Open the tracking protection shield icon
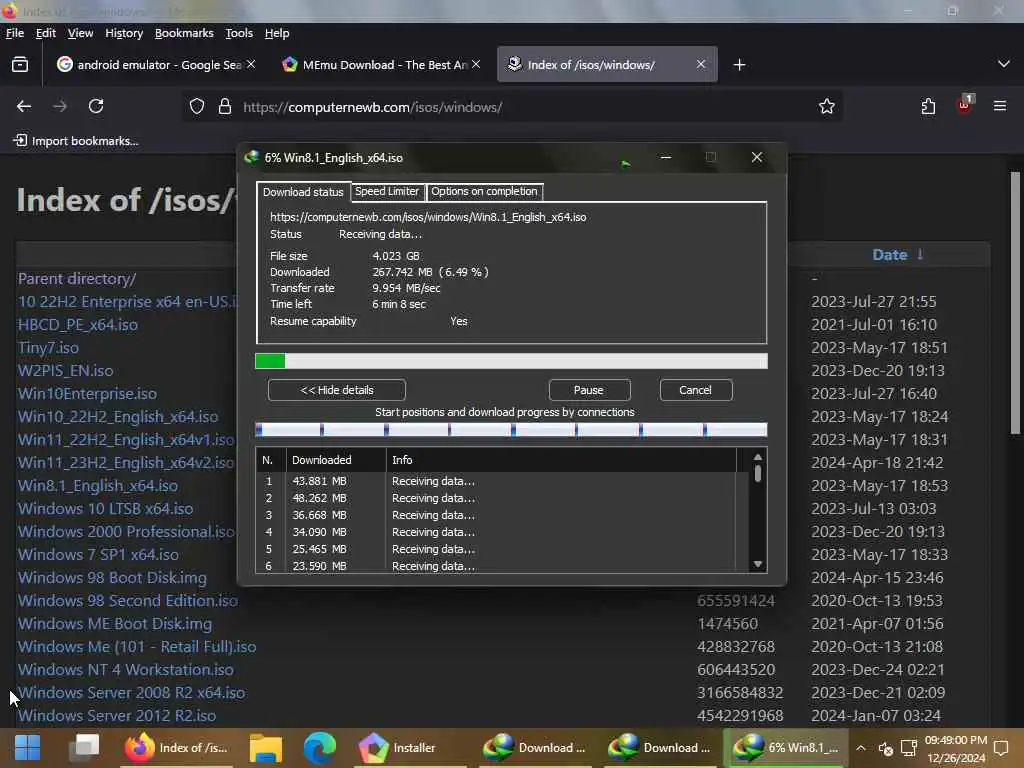 197,106
